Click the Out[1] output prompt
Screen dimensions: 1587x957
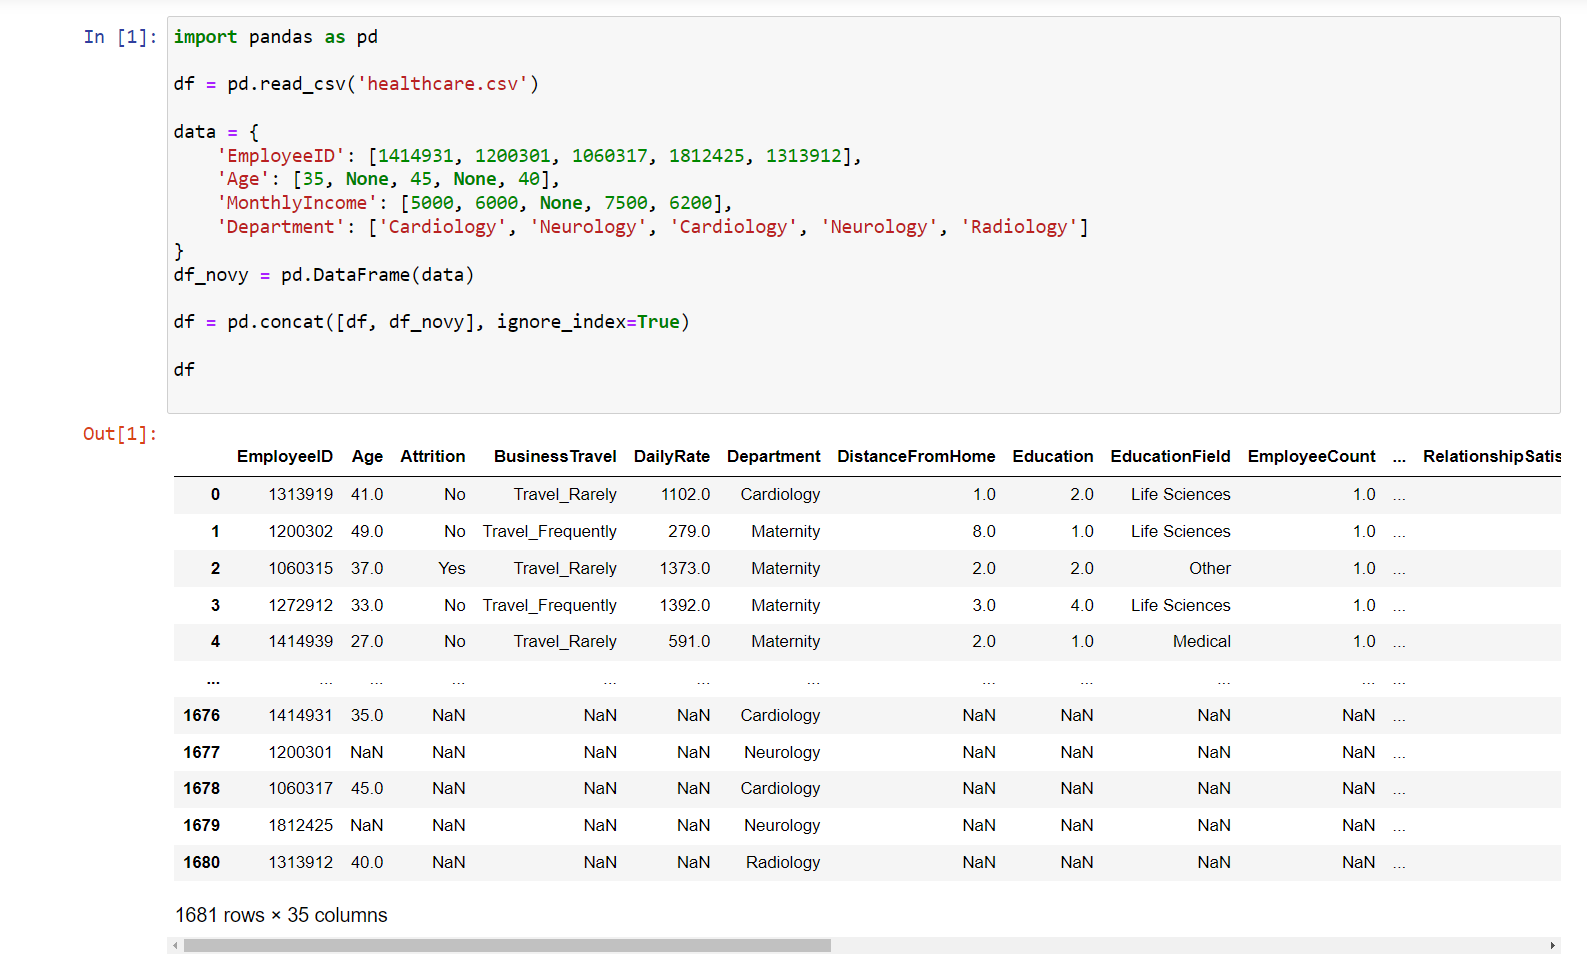coord(120,434)
